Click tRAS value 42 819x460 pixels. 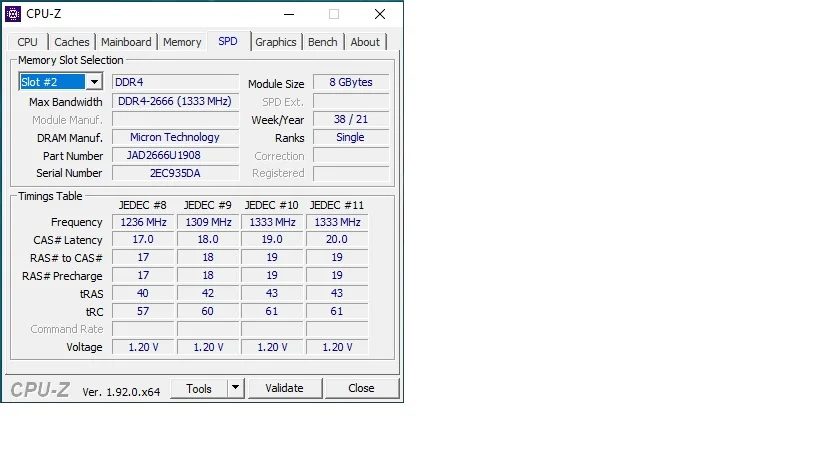tap(208, 293)
